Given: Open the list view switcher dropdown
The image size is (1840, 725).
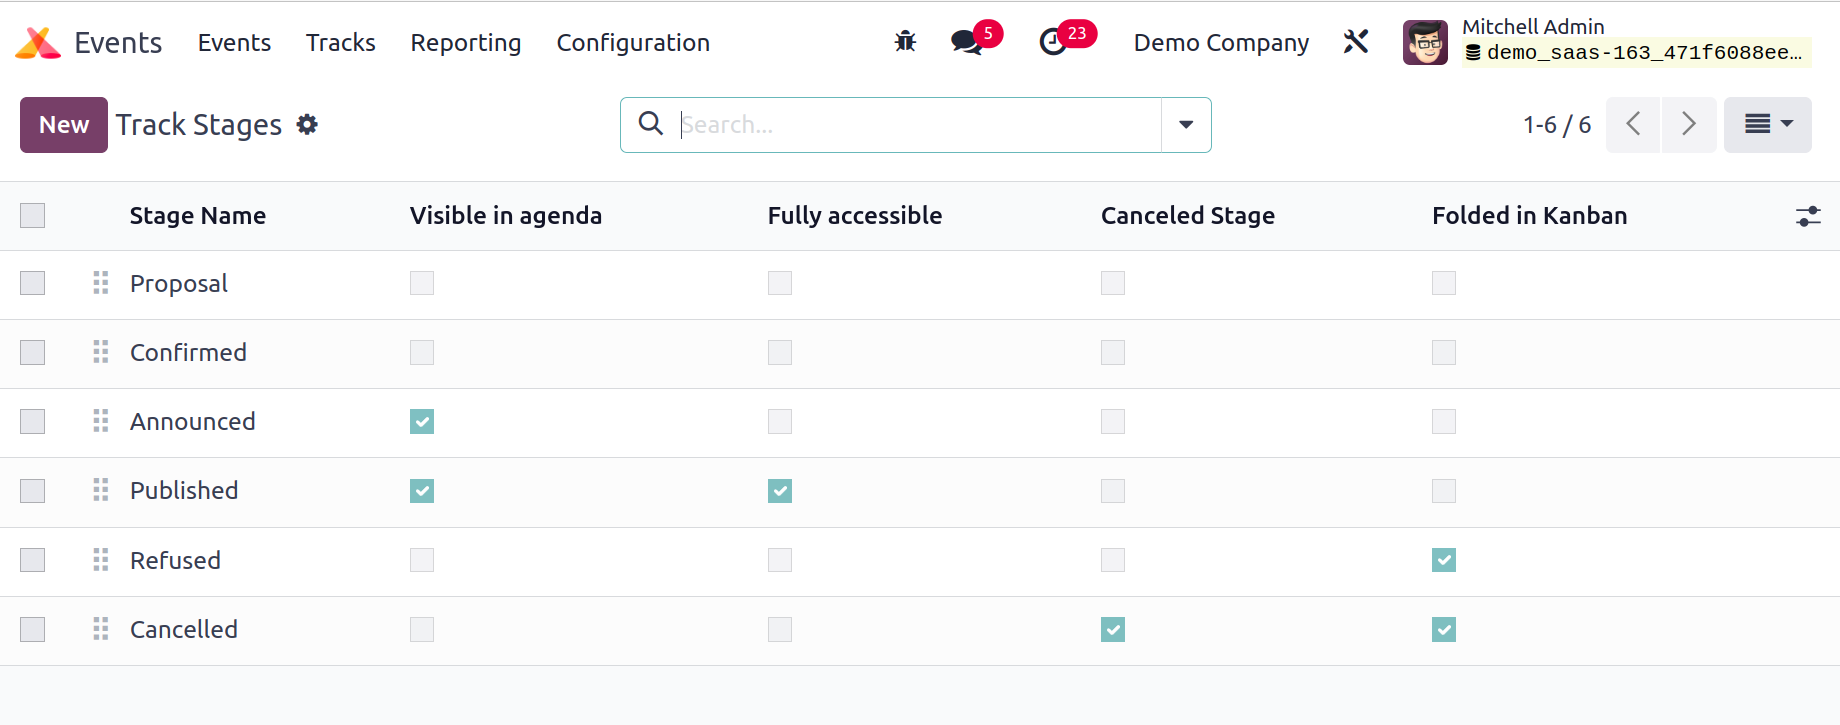Looking at the screenshot, I should [1768, 124].
